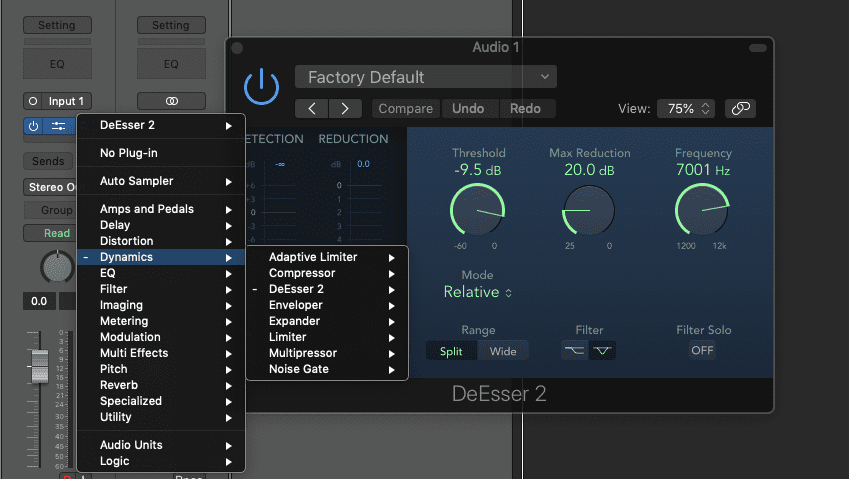Image resolution: width=849 pixels, height=479 pixels.
Task: Toggle Filter Solo OFF button
Action: tap(702, 350)
